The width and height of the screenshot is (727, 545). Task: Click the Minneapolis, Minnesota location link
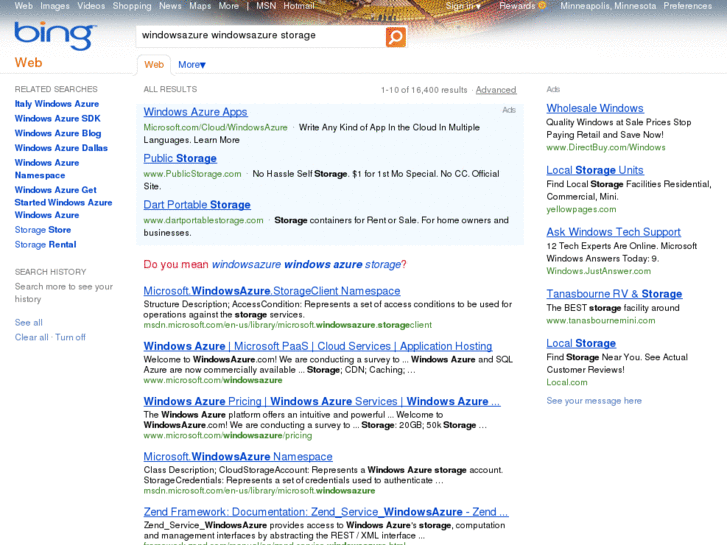[608, 6]
